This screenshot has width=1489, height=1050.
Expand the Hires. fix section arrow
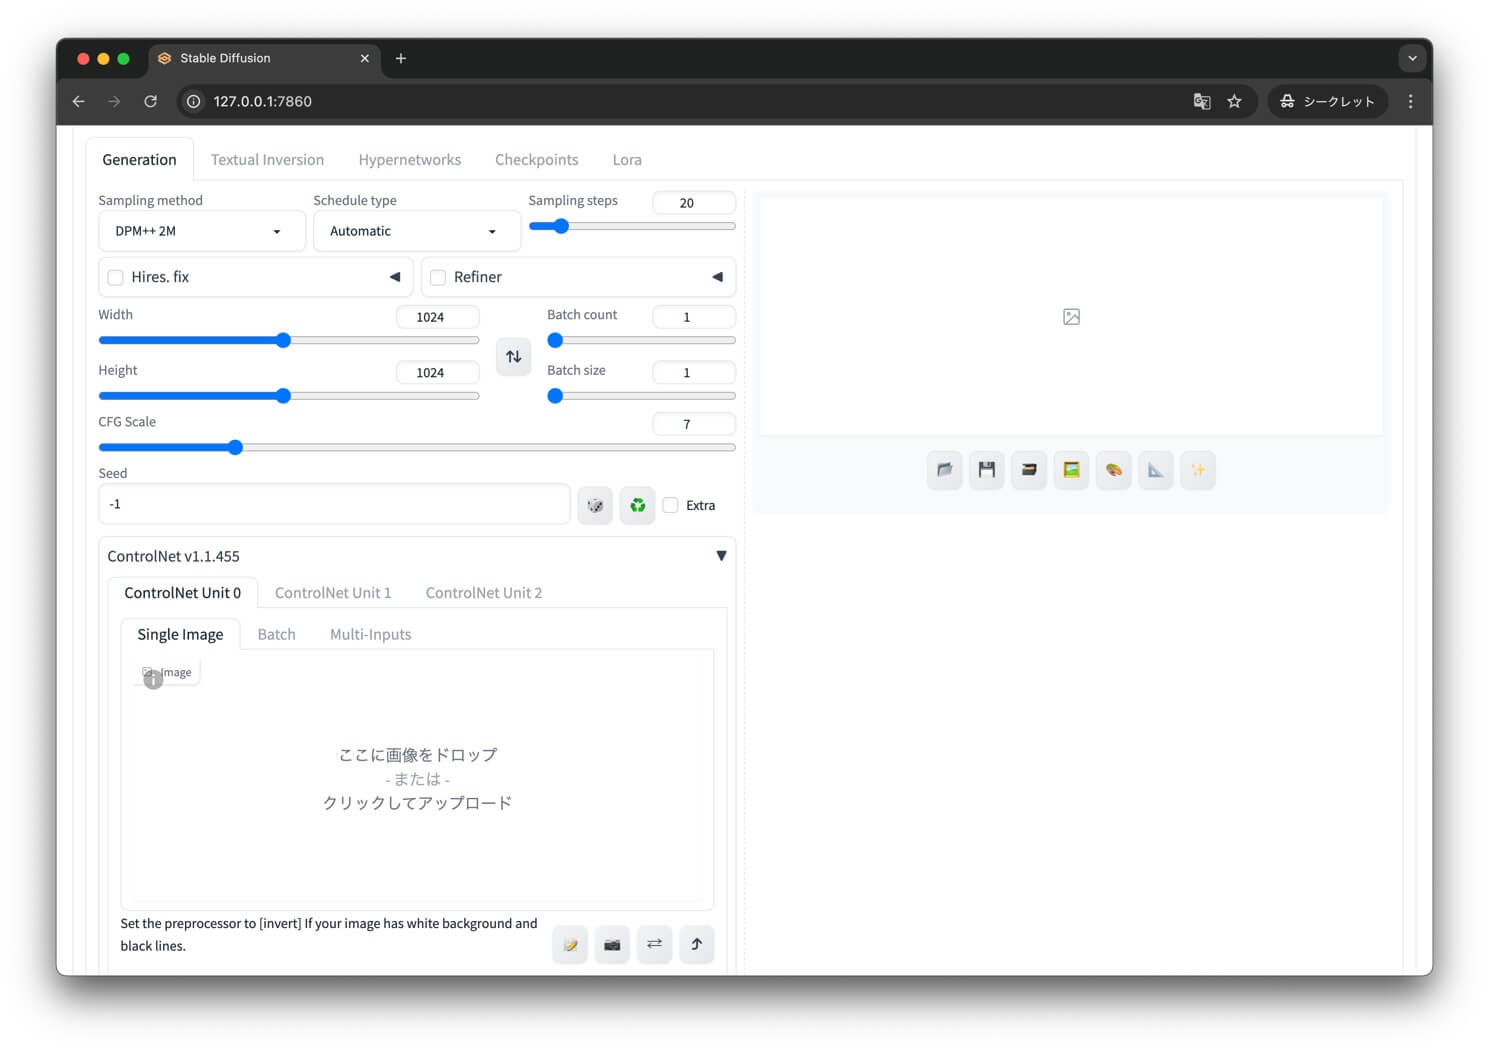395,277
